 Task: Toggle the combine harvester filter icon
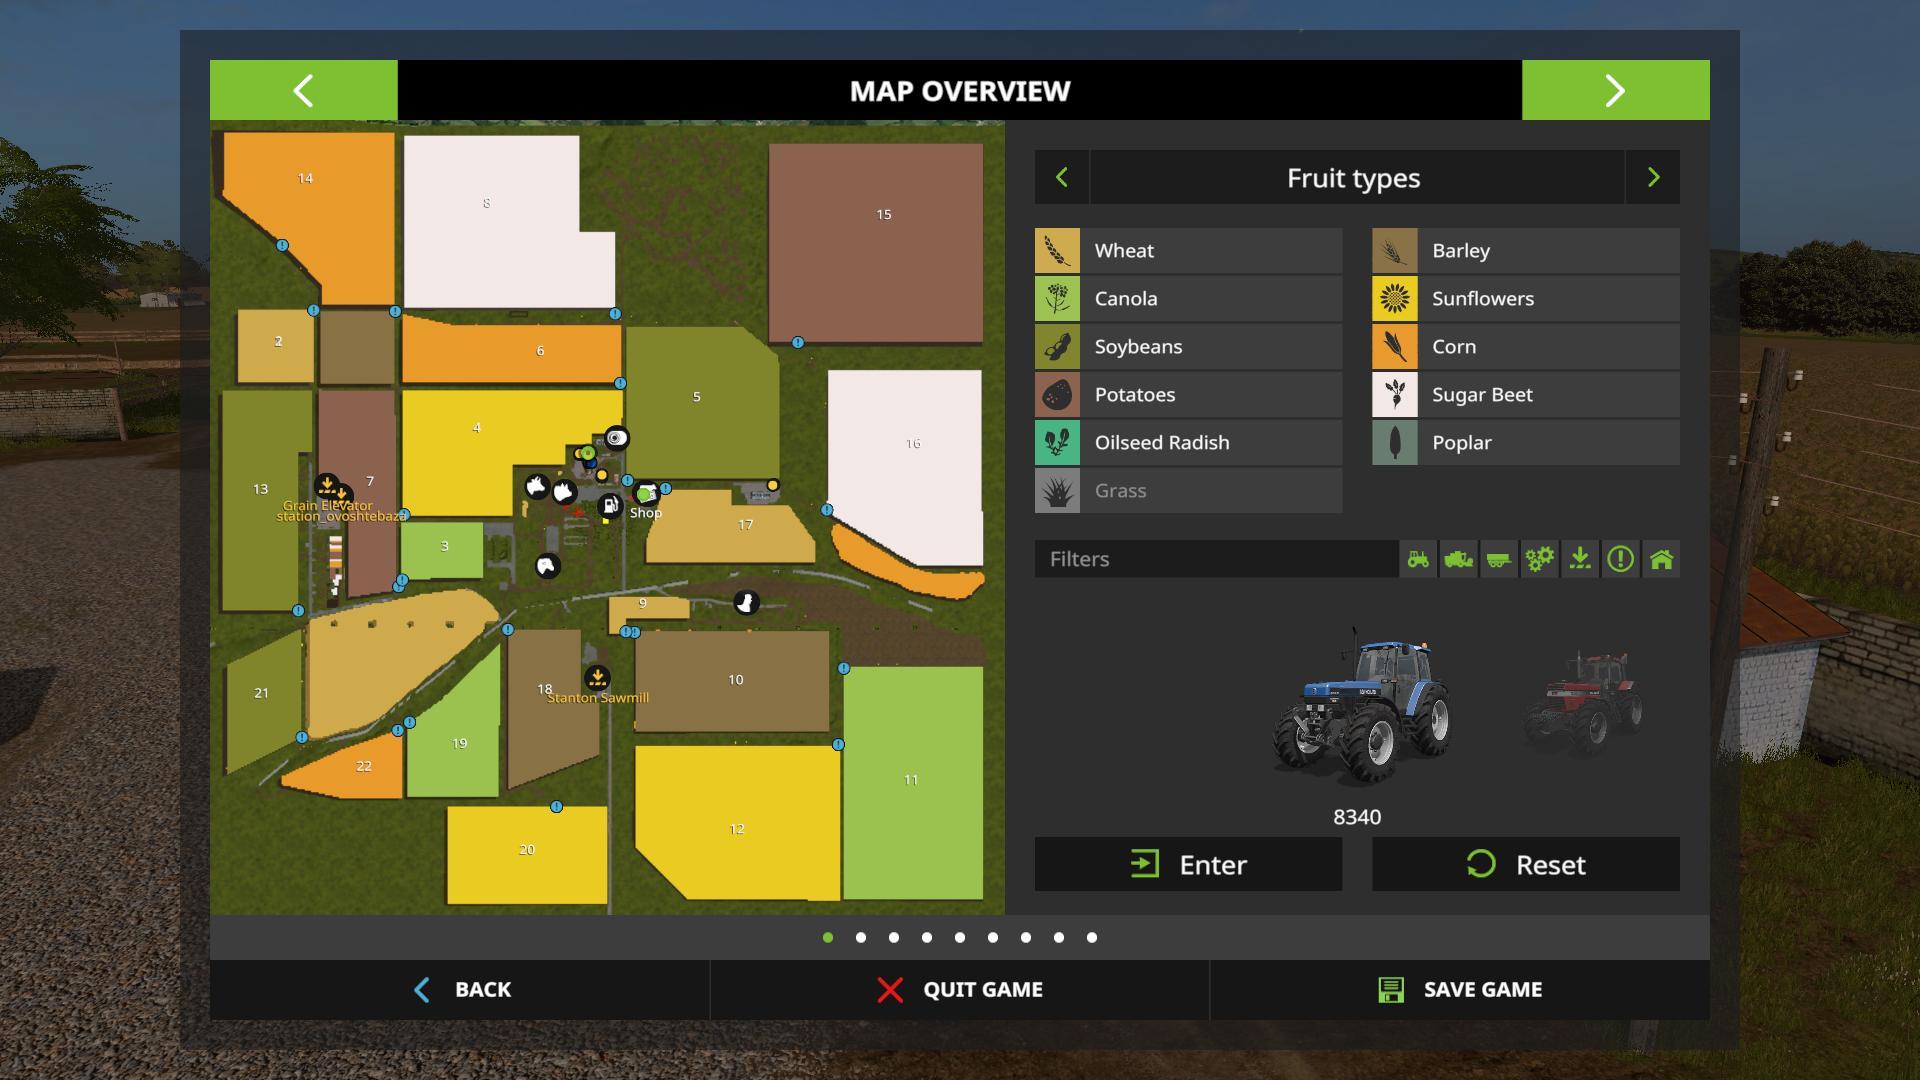1458,559
